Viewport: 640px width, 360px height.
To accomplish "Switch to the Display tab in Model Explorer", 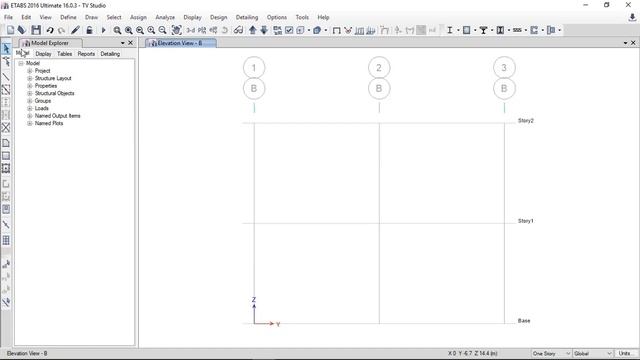I will [x=43, y=54].
